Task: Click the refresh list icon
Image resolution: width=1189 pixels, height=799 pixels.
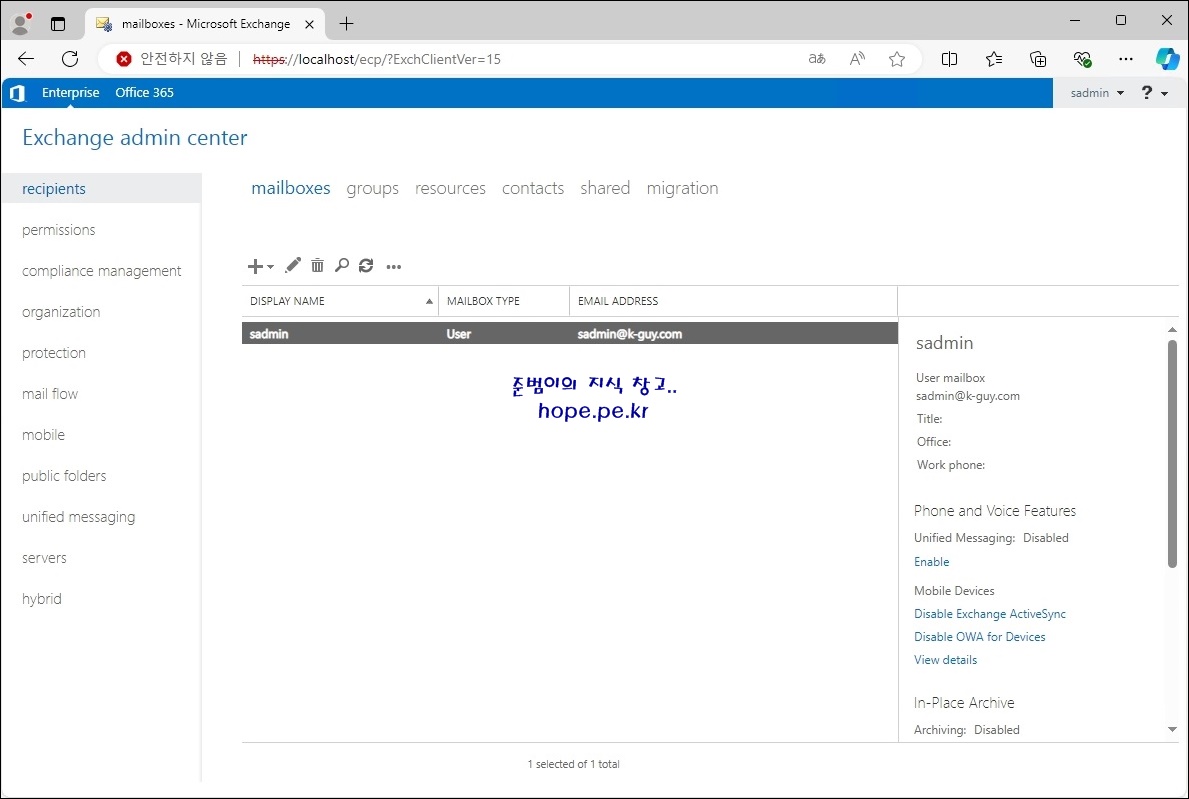Action: click(x=366, y=265)
